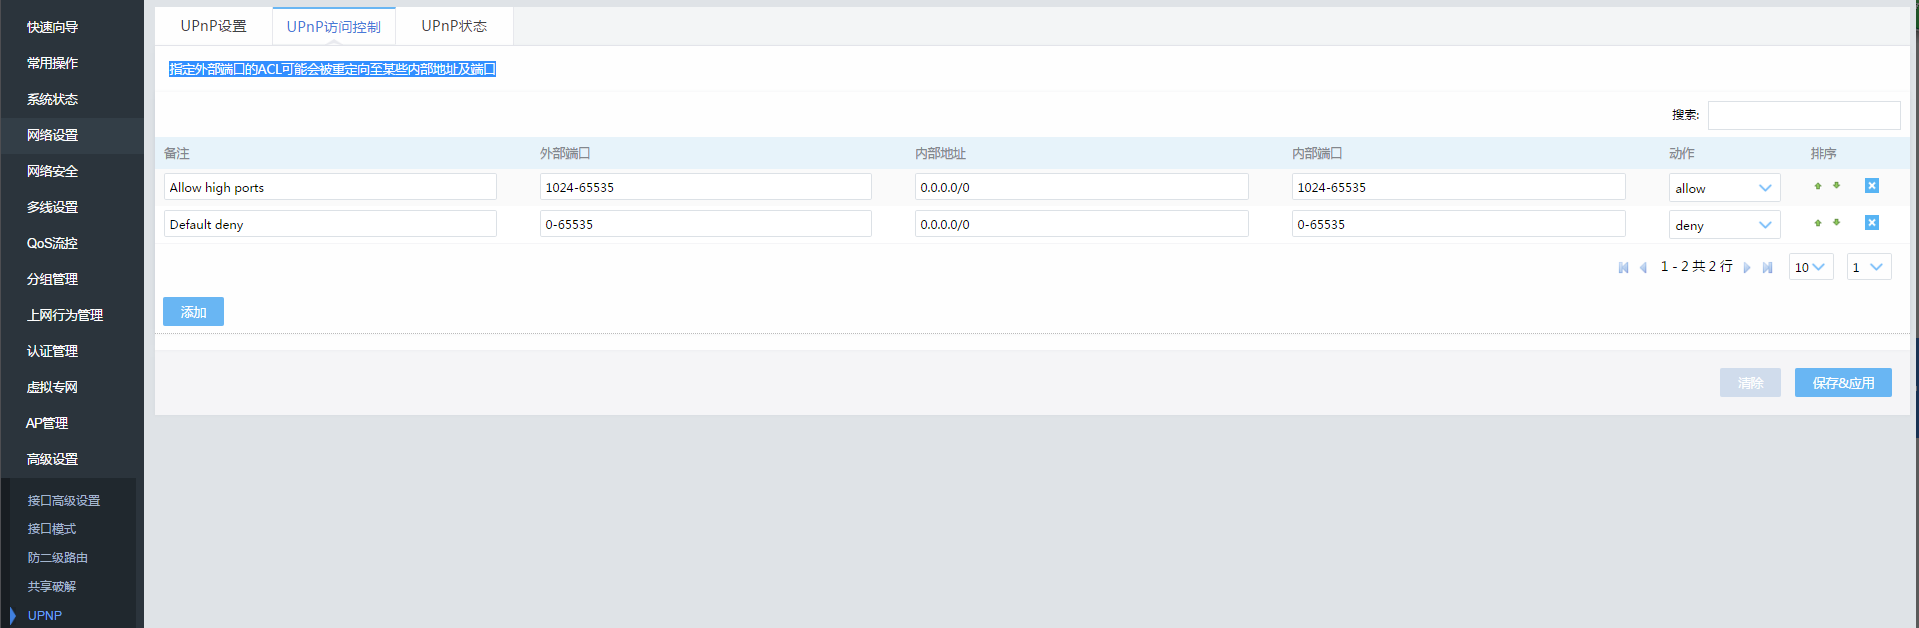Go to the first page of results
Screen dimensions: 1919x628
pos(1623,268)
